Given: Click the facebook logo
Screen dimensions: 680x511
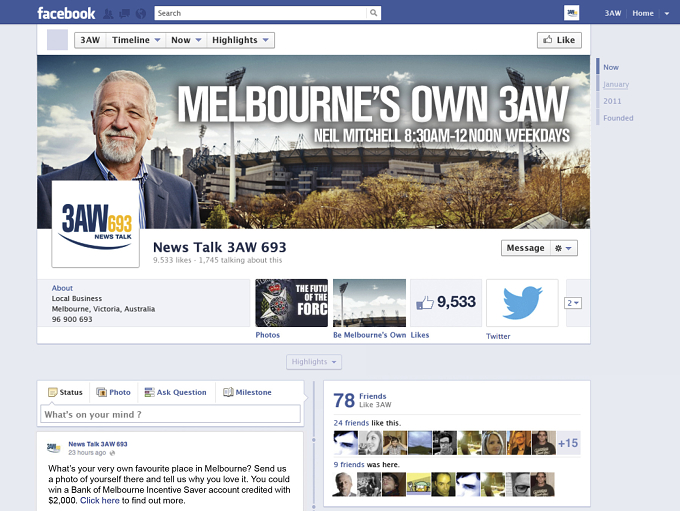Looking at the screenshot, I should 66,13.
